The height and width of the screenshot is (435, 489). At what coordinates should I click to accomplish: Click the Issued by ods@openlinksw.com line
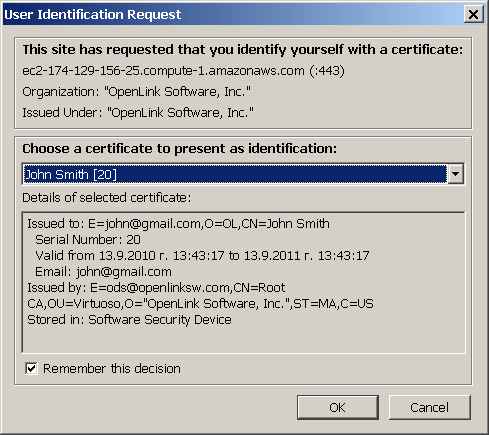(x=200, y=296)
